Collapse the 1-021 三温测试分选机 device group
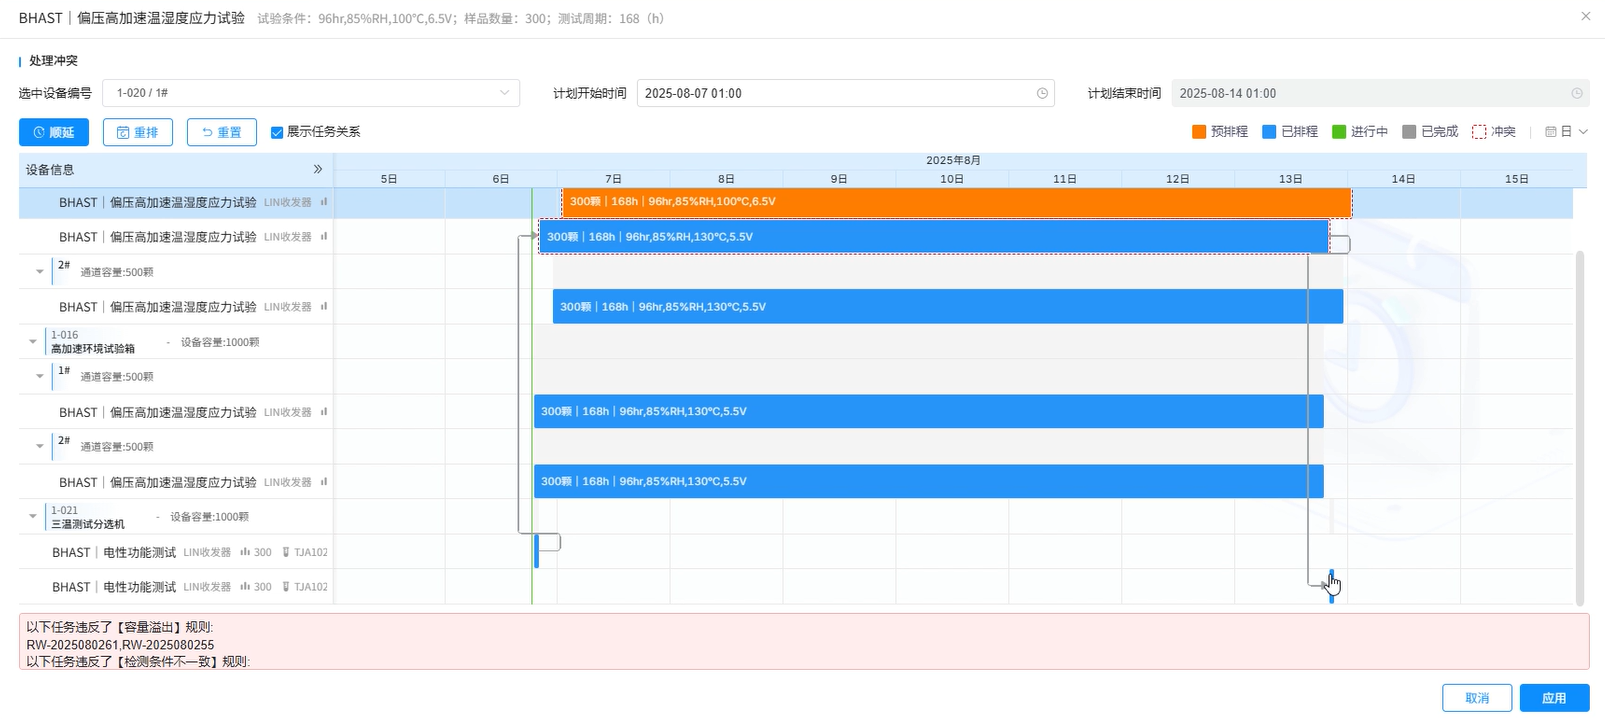Viewport: 1605px width, 720px height. pyautogui.click(x=33, y=517)
